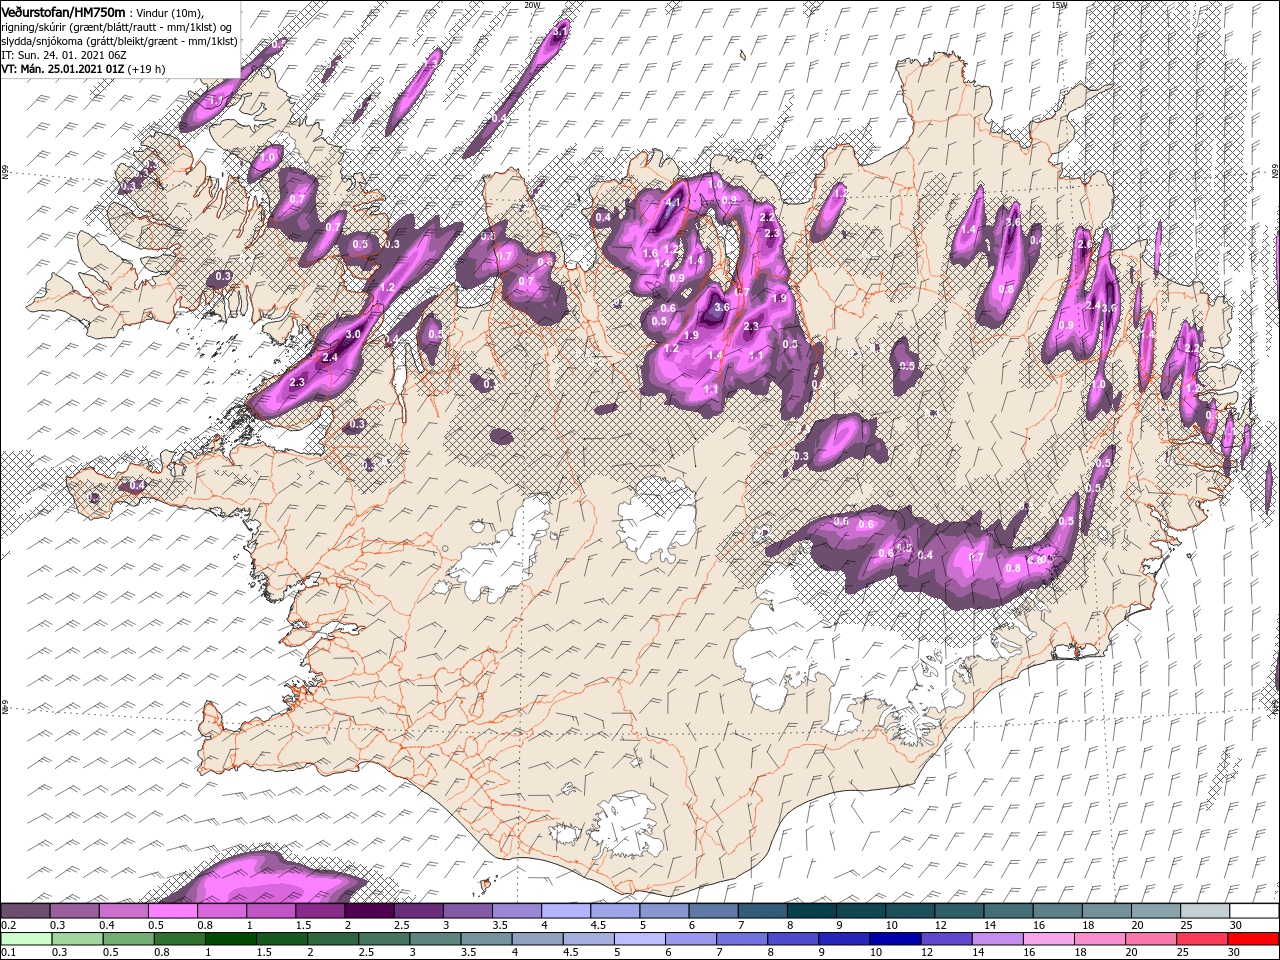Click the '15W' longitude label
This screenshot has width=1280, height=960.
pos(1059,5)
